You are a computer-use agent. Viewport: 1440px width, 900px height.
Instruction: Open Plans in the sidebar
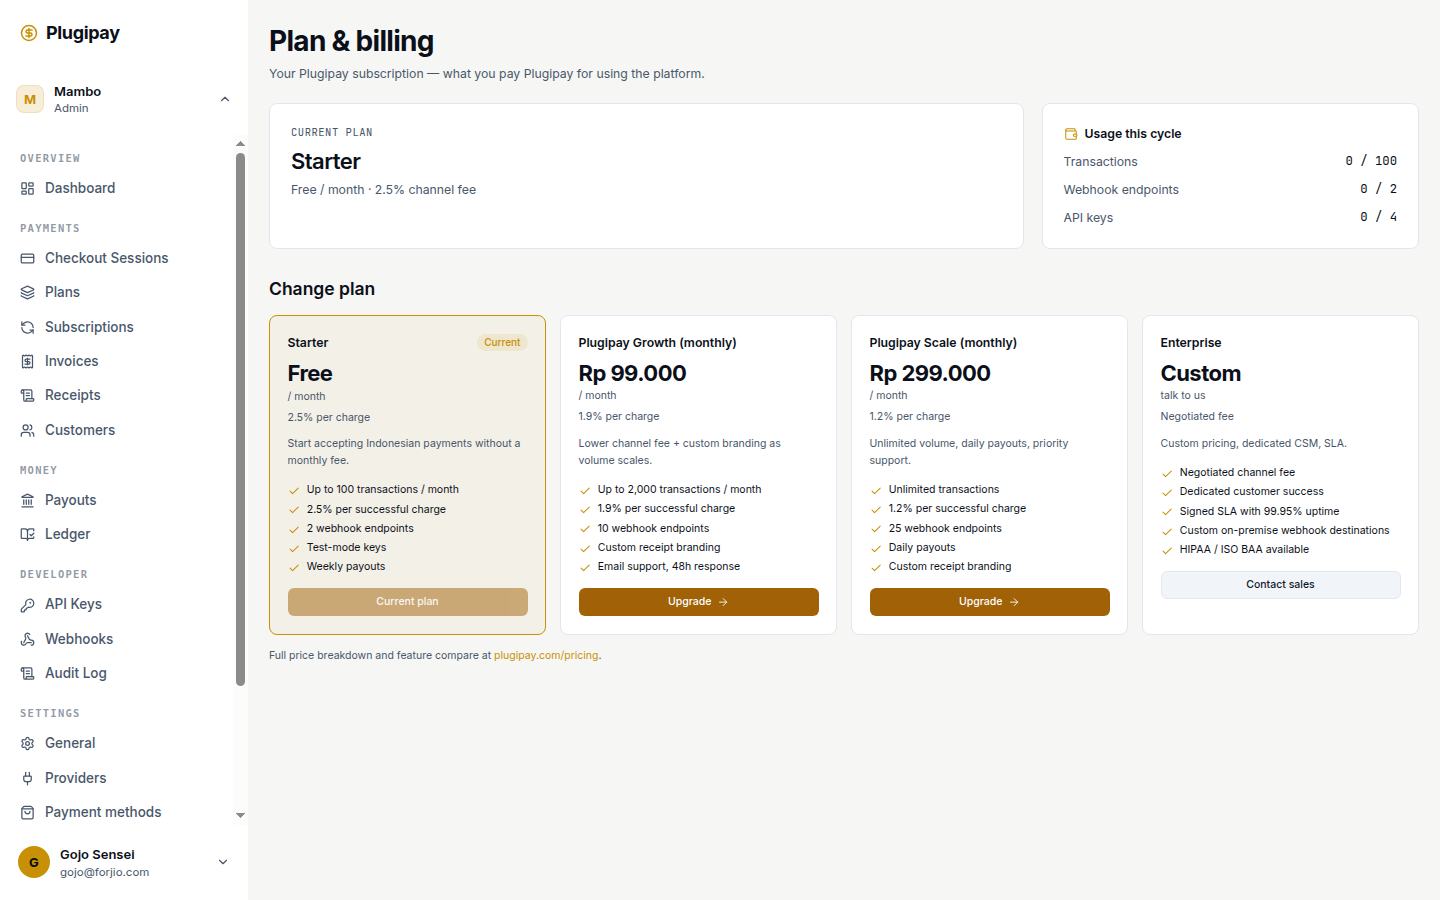pos(62,292)
